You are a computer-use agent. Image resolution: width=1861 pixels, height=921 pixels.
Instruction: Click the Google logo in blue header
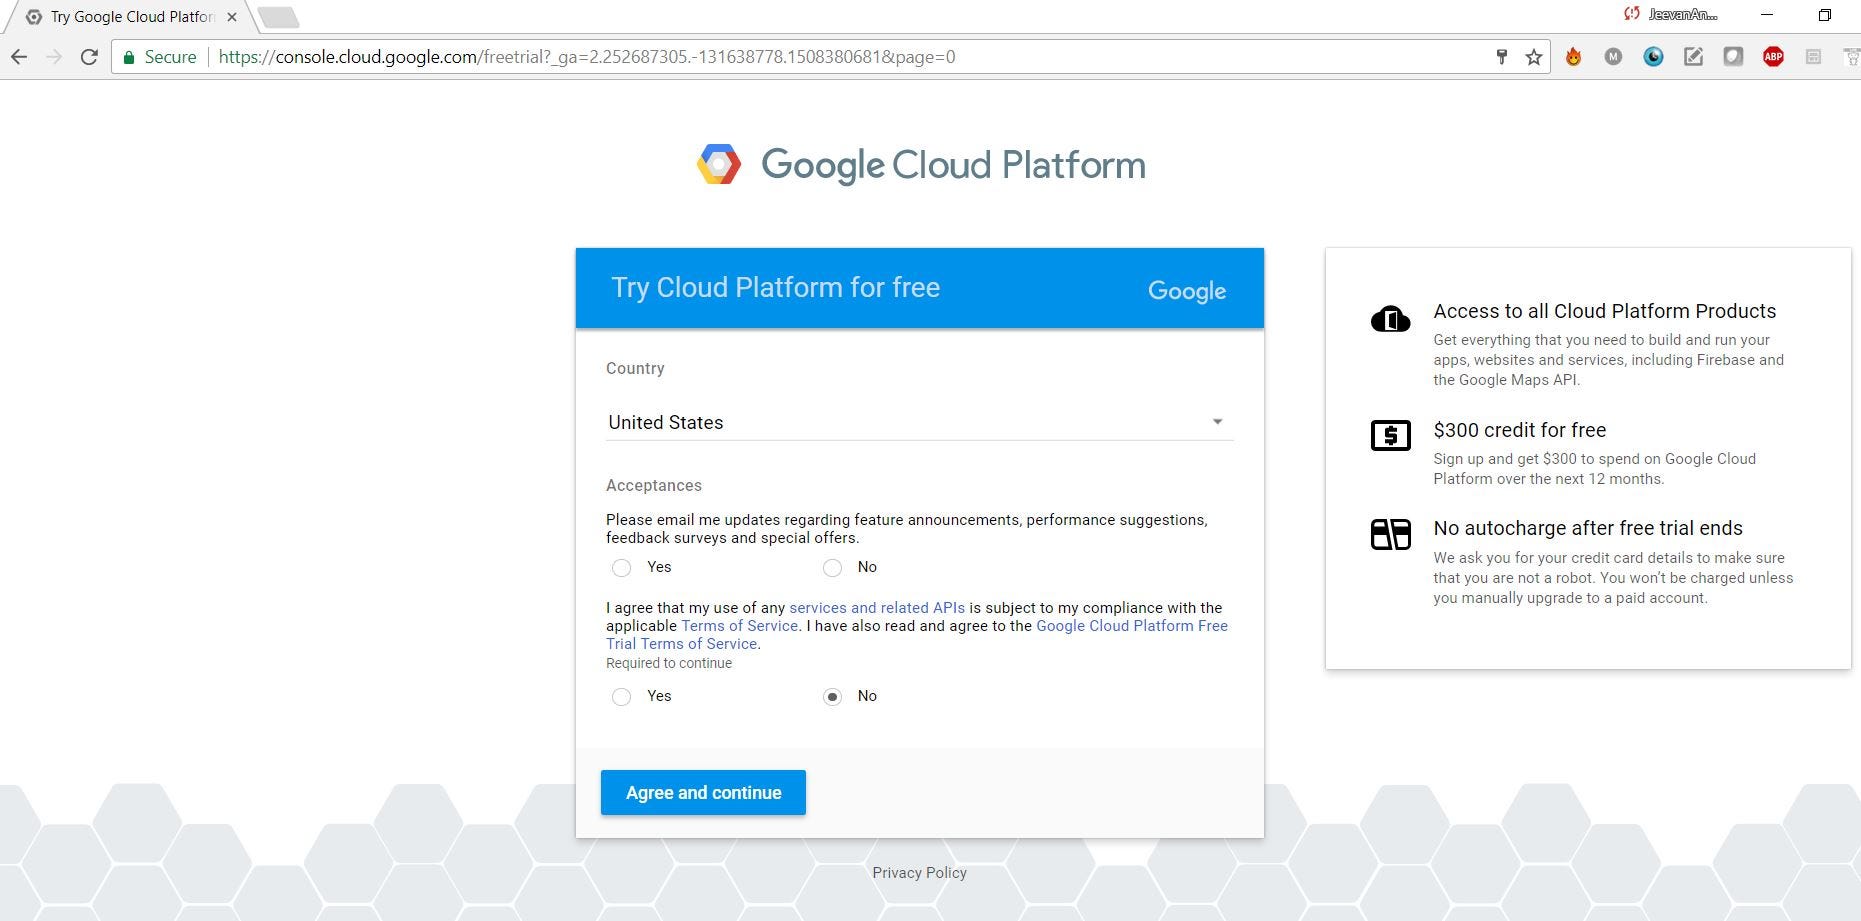1187,291
